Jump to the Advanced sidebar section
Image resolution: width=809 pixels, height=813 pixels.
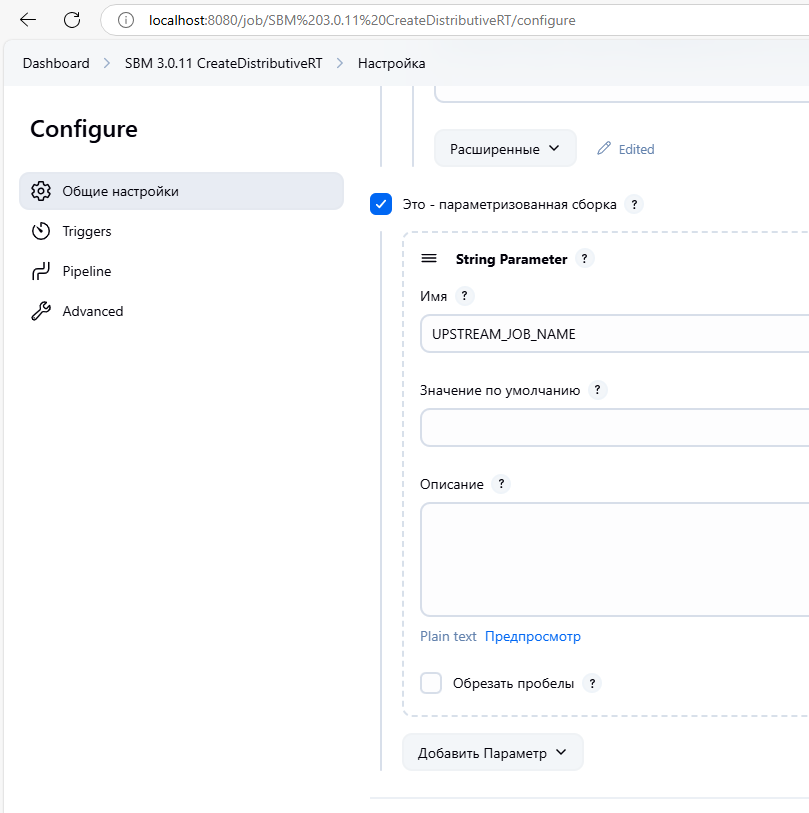(x=93, y=311)
